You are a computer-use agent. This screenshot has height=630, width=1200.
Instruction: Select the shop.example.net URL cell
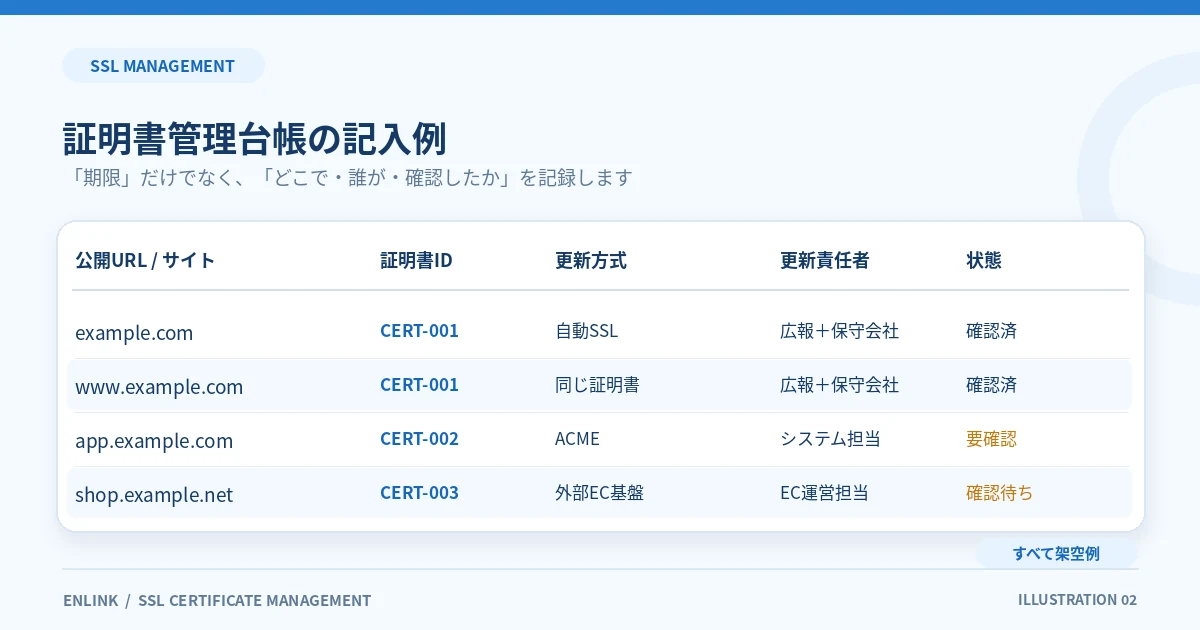click(x=154, y=495)
